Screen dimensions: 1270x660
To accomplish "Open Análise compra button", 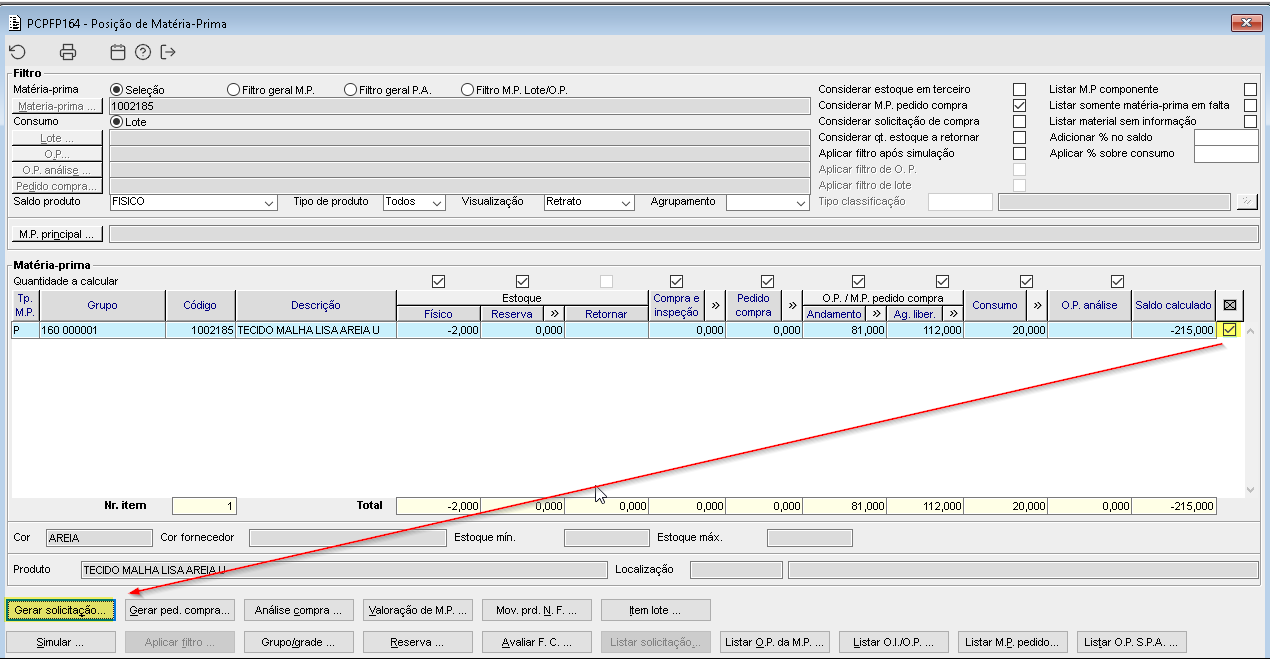I will [299, 610].
